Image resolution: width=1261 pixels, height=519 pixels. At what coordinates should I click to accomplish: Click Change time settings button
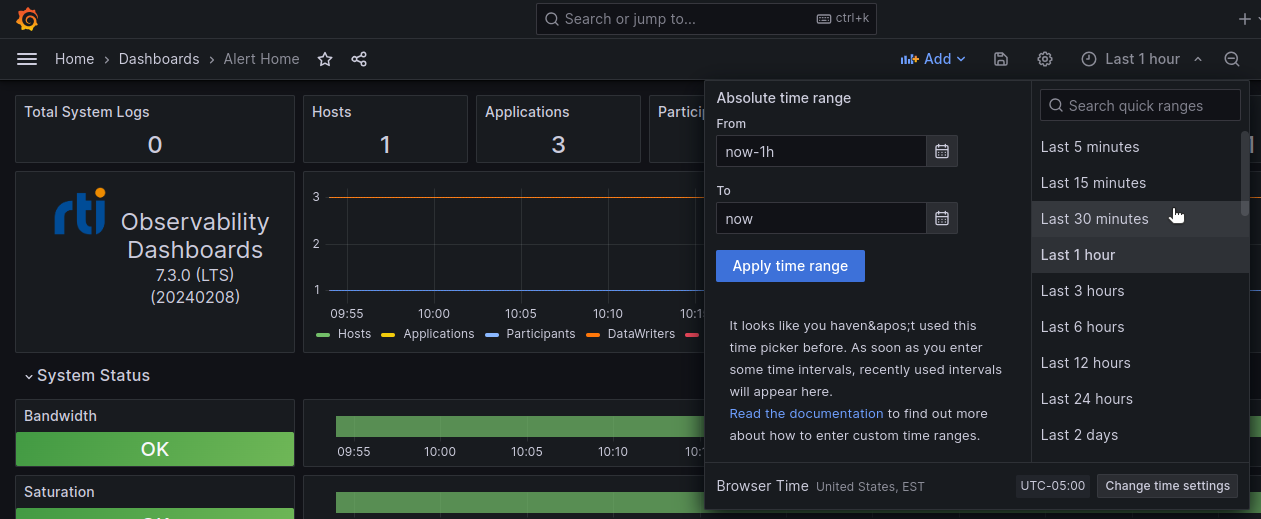point(1167,486)
